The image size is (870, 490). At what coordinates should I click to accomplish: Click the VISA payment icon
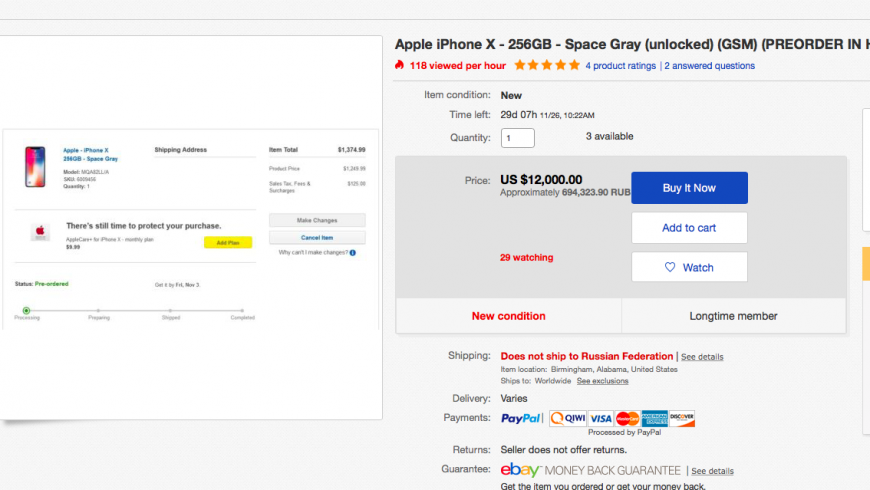click(600, 418)
